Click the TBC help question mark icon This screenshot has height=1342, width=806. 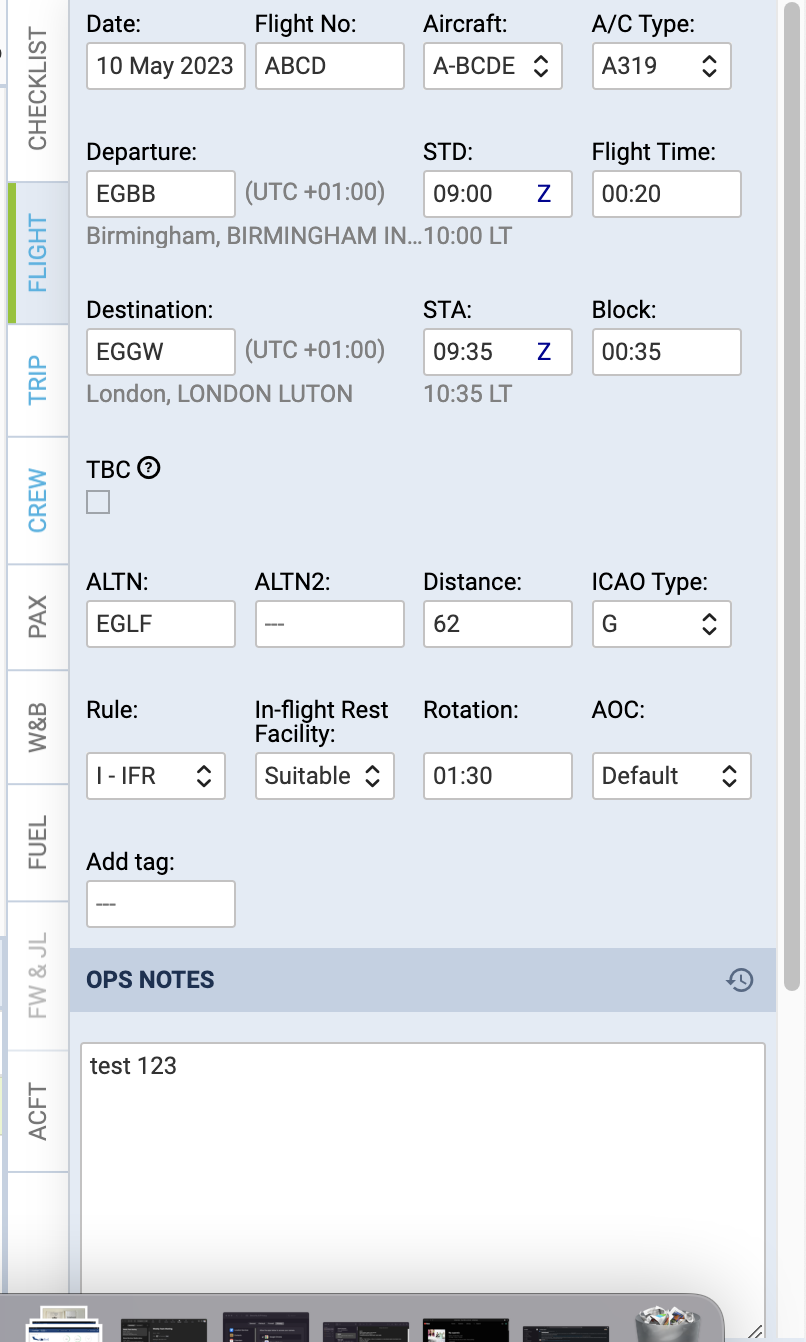pos(149,467)
